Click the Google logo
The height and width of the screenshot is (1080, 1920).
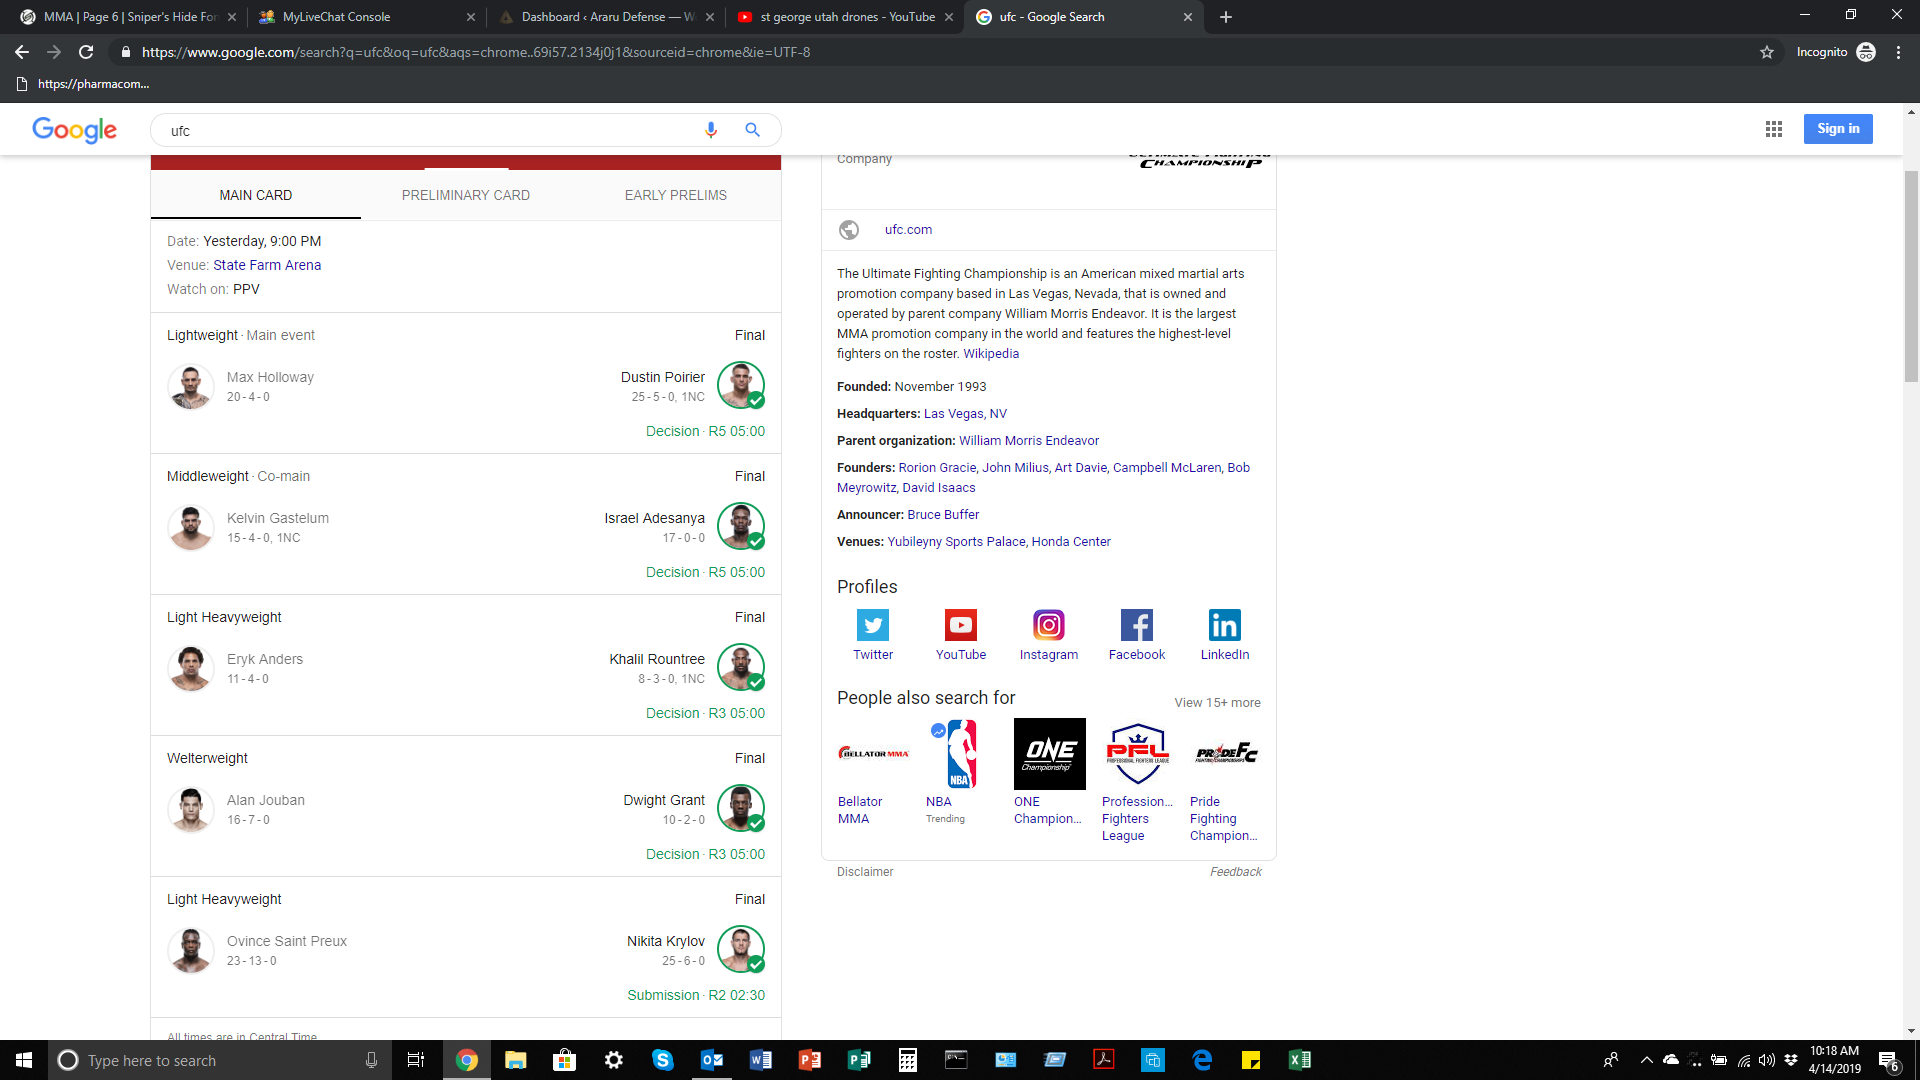[x=74, y=130]
